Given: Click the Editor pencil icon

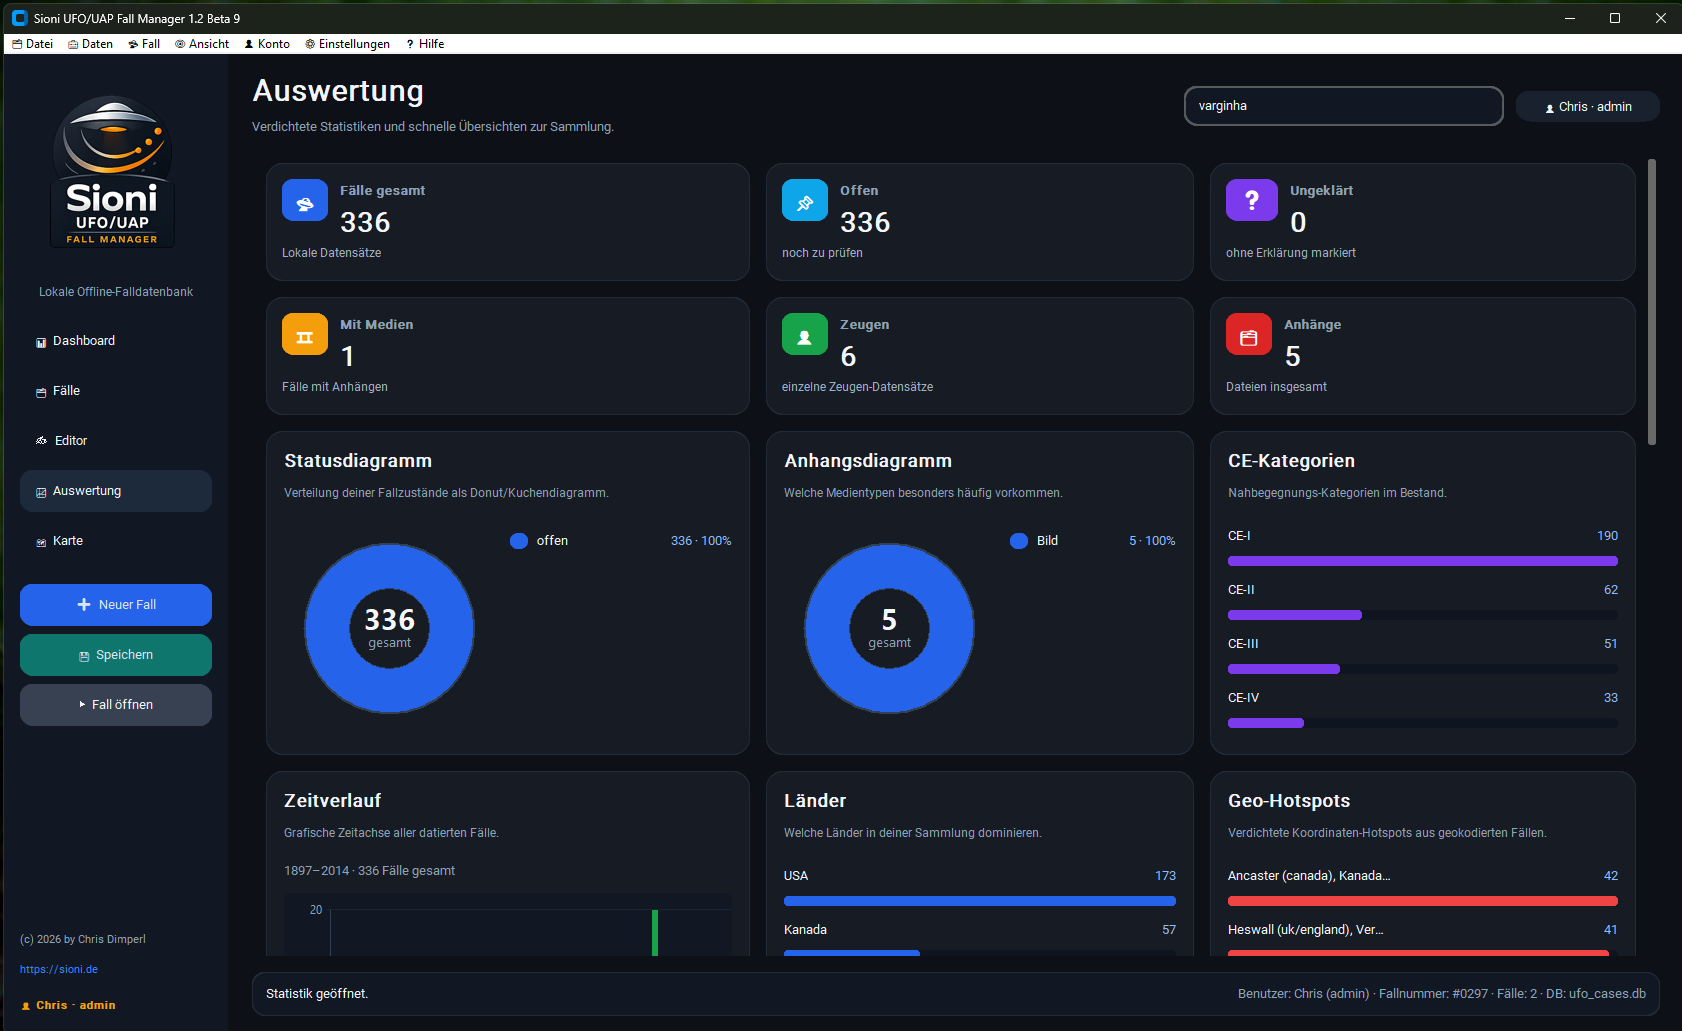Looking at the screenshot, I should coord(40,440).
